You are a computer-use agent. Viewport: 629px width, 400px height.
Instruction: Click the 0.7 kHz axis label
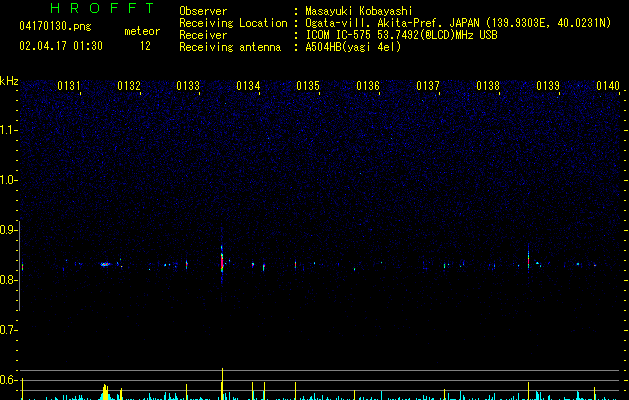[x=8, y=330]
